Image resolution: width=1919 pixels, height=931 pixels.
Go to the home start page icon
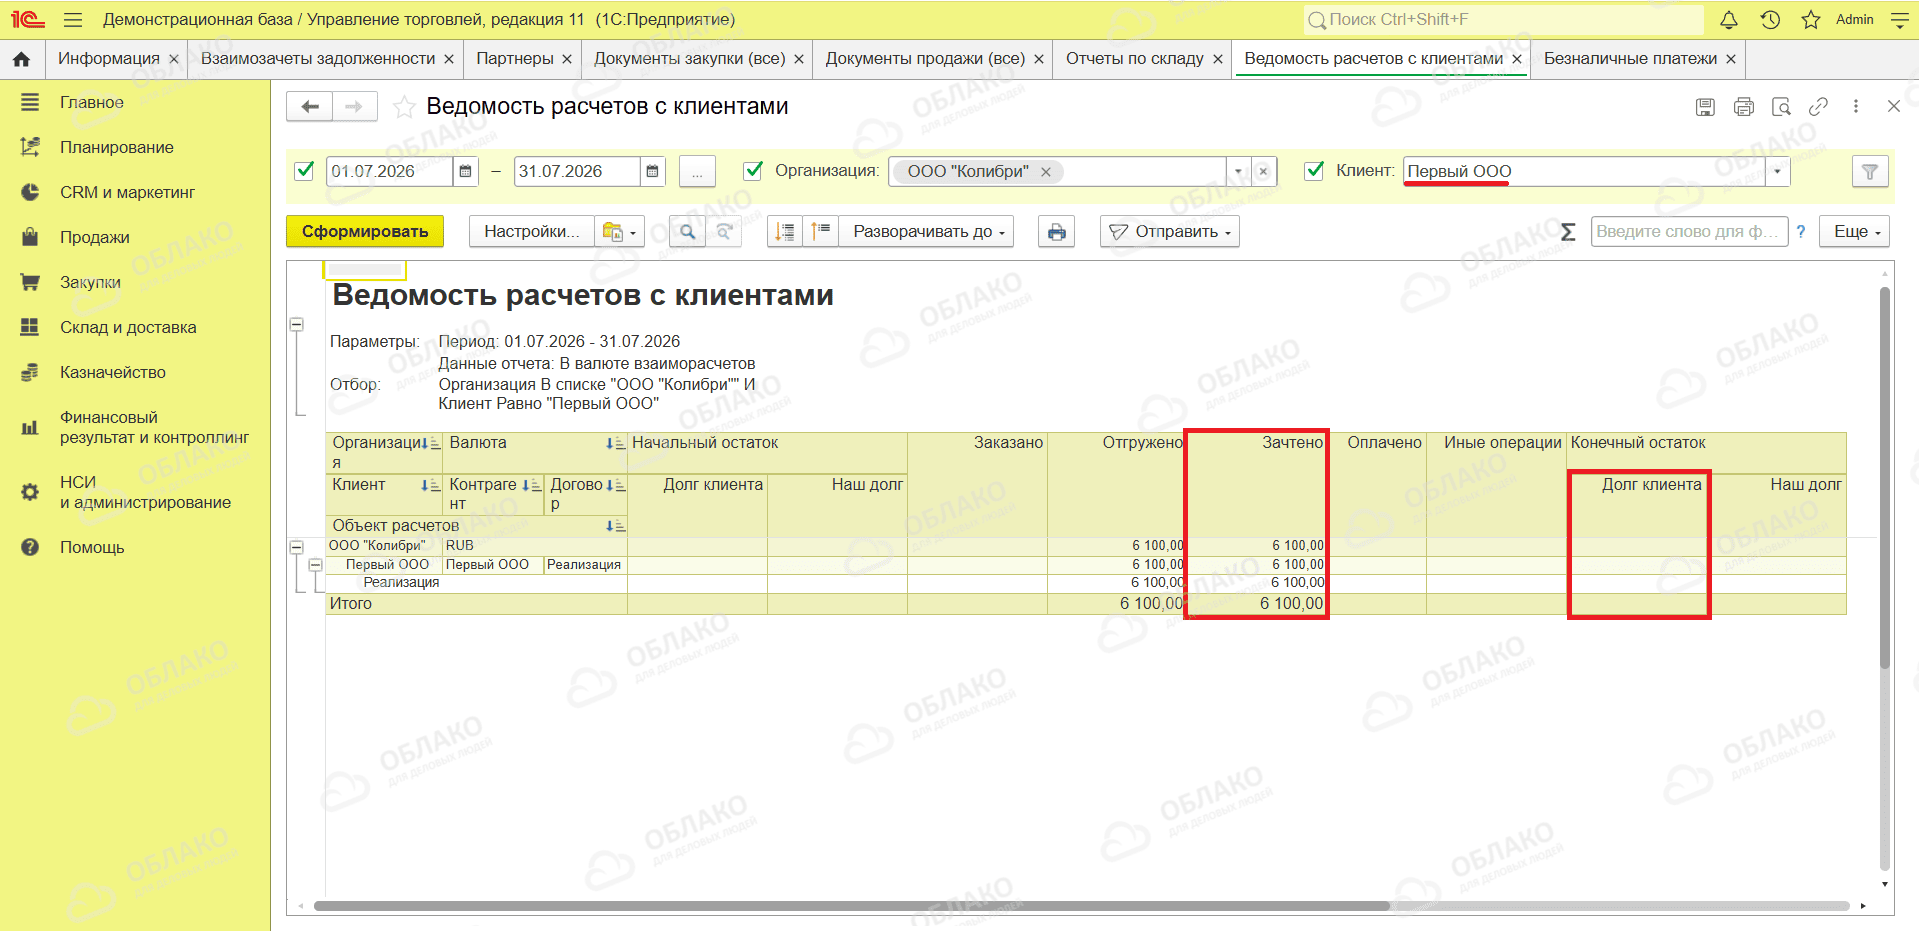click(21, 59)
